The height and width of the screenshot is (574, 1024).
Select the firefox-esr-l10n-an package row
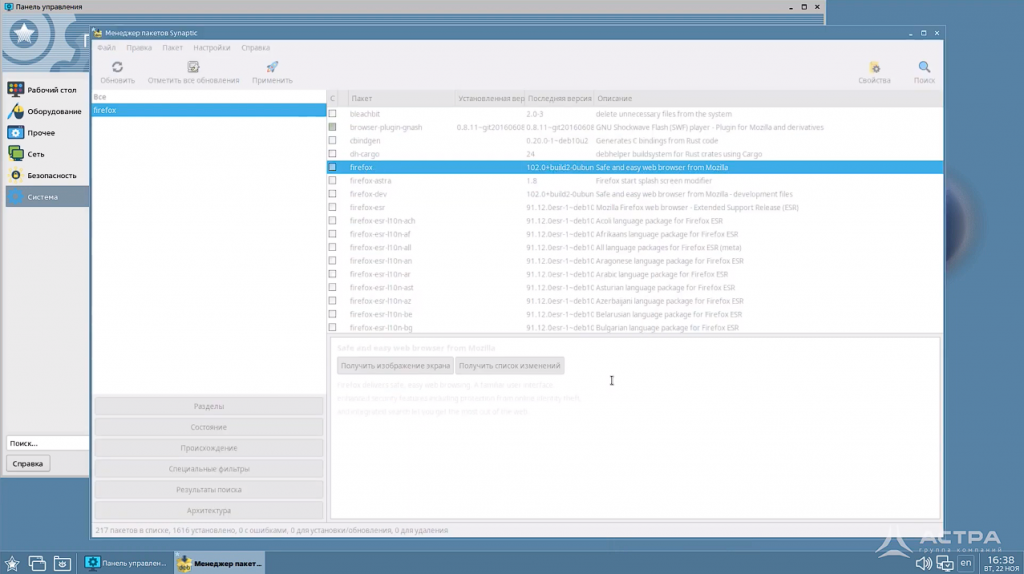click(635, 261)
